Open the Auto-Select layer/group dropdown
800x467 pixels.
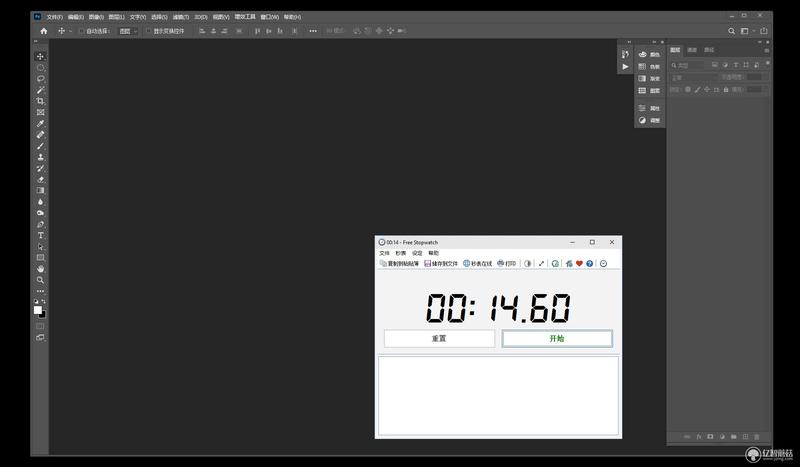click(128, 31)
